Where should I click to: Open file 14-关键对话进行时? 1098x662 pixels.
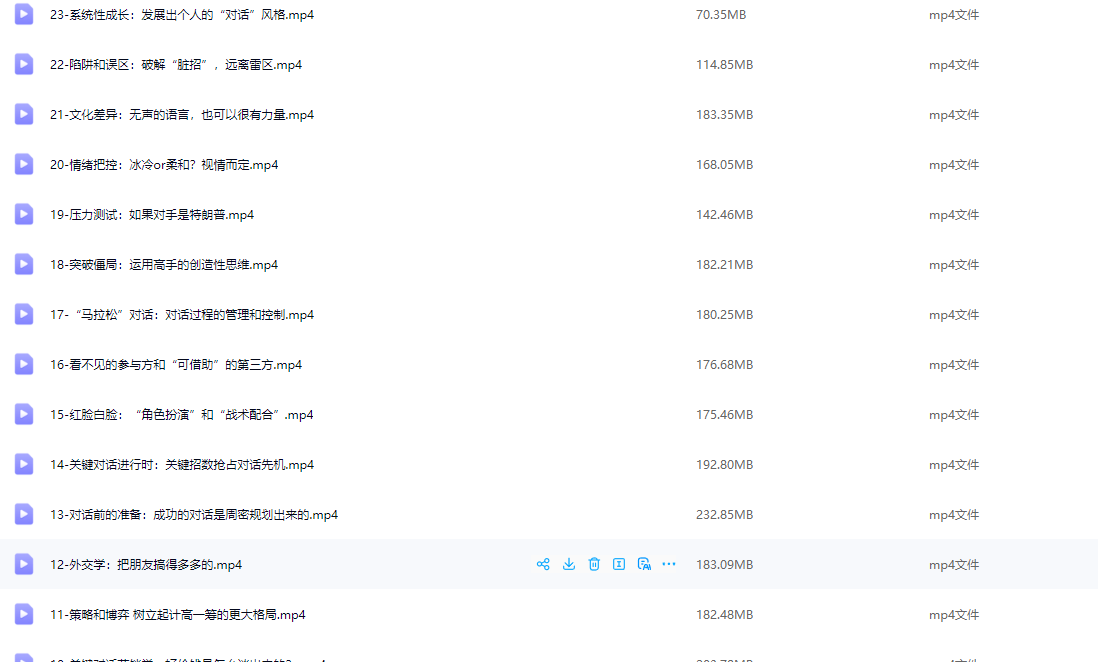[175, 464]
